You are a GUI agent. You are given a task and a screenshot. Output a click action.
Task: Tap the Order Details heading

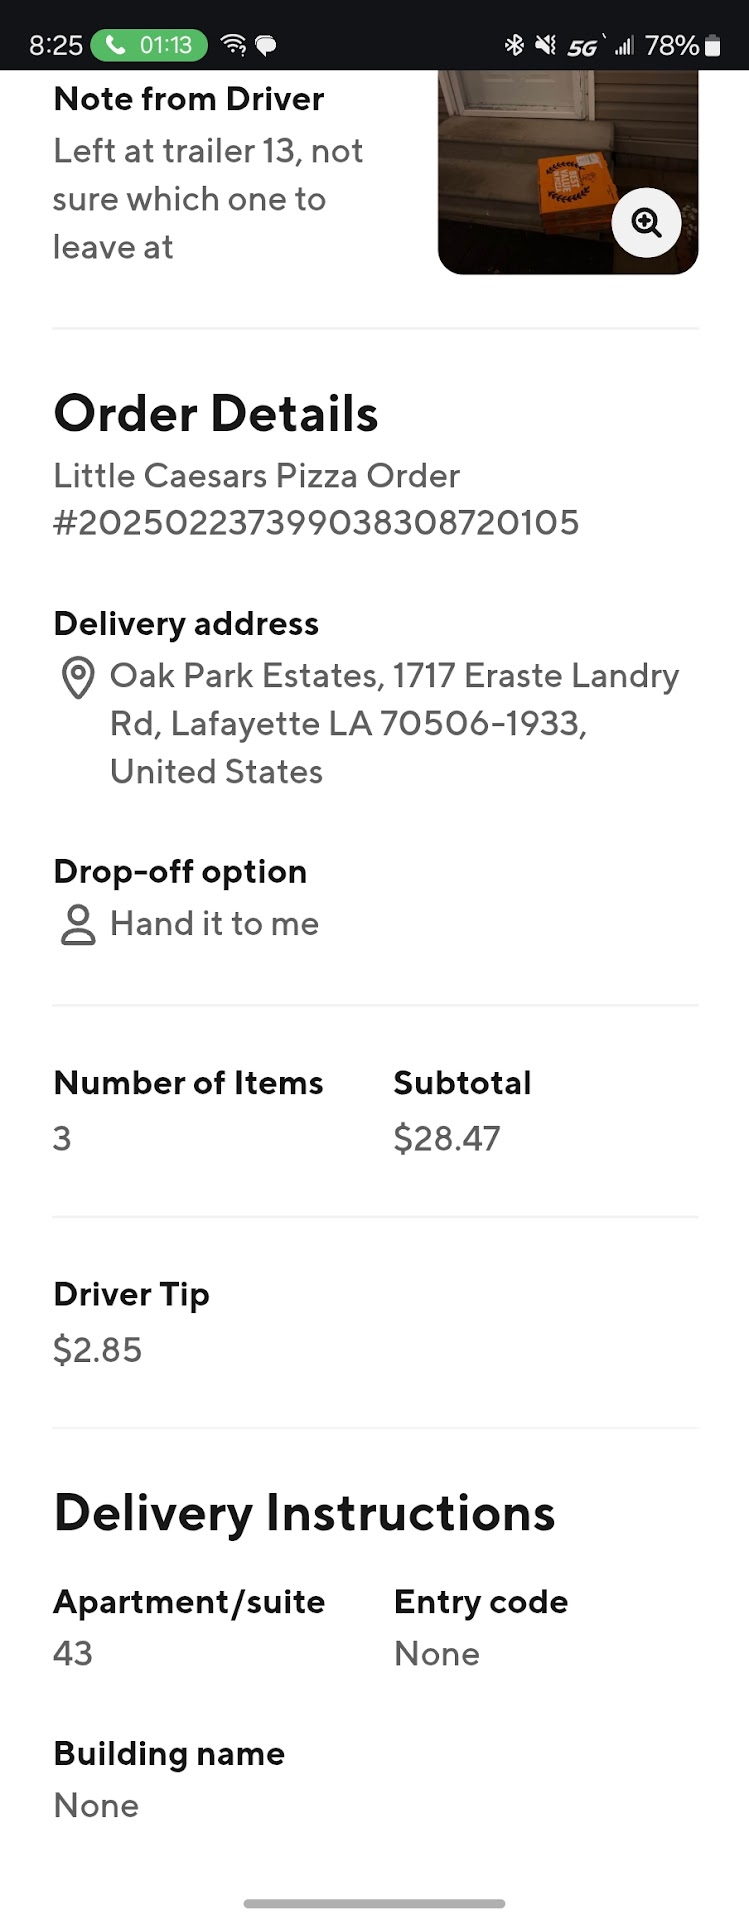216,413
